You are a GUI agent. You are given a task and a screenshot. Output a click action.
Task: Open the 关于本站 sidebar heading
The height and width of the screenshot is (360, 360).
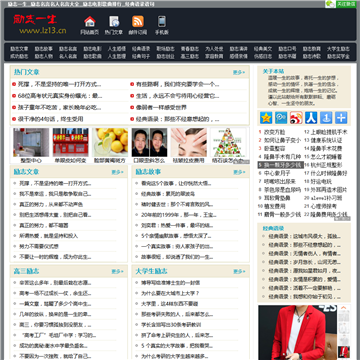click(273, 71)
